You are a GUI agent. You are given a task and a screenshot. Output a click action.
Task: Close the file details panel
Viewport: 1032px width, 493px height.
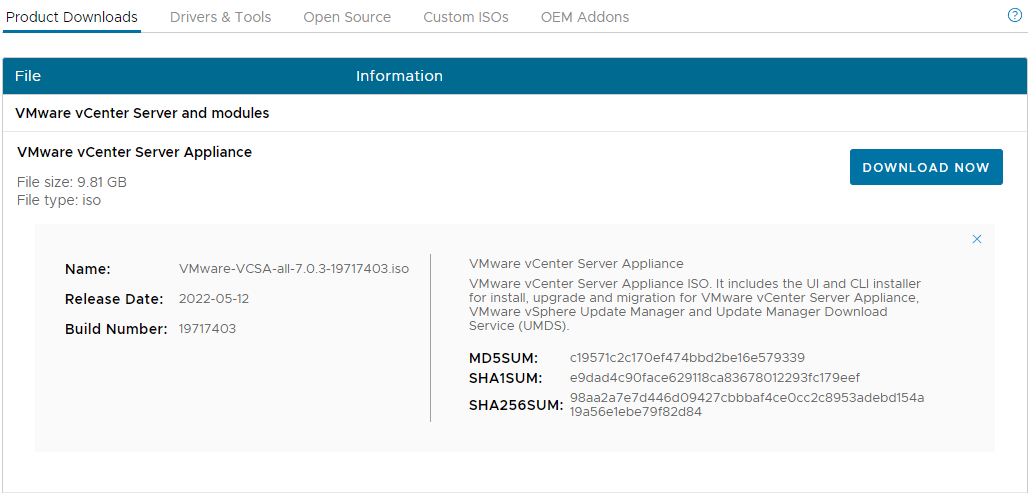(977, 239)
